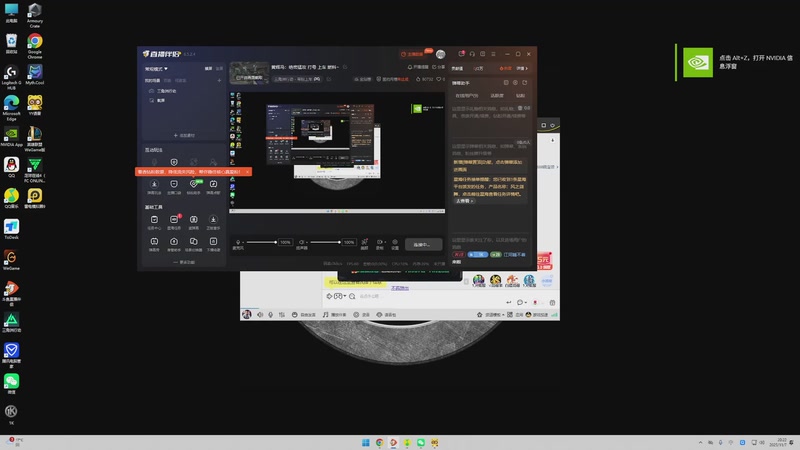Refresh the danmaku helper with the circular icon
The height and width of the screenshot is (450, 800).
click(x=524, y=83)
